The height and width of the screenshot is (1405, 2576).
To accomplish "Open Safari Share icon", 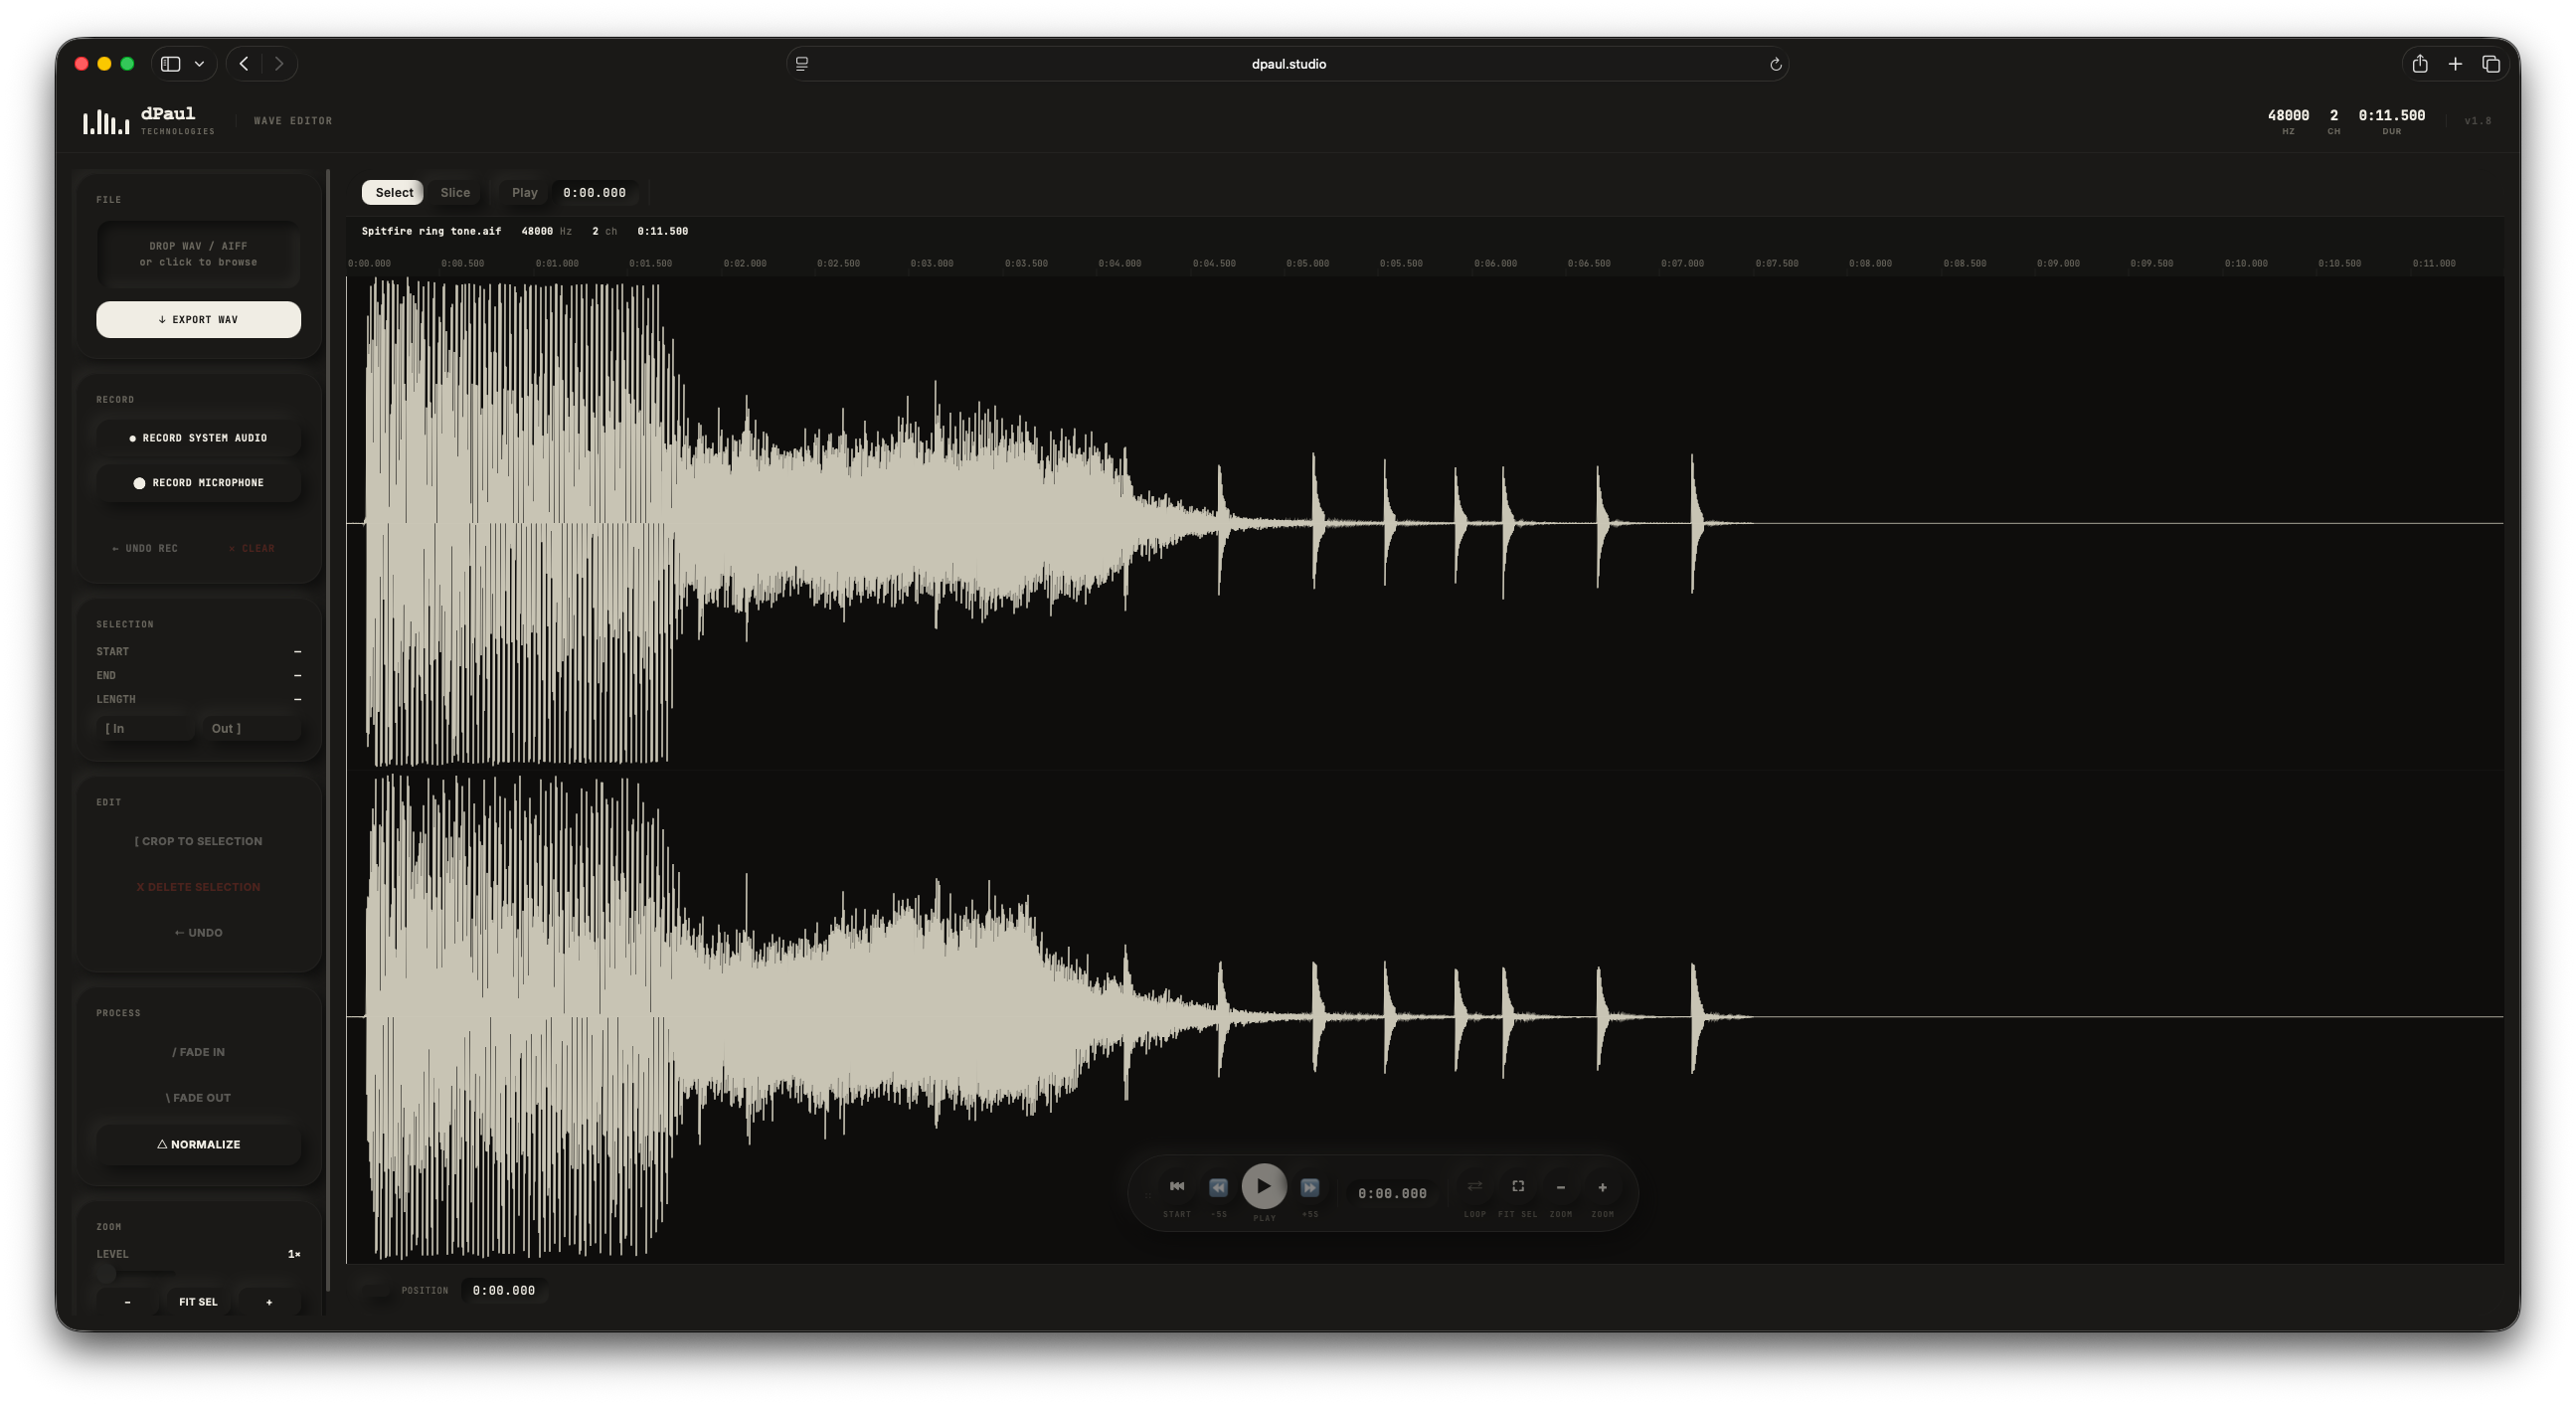I will pos(2420,64).
